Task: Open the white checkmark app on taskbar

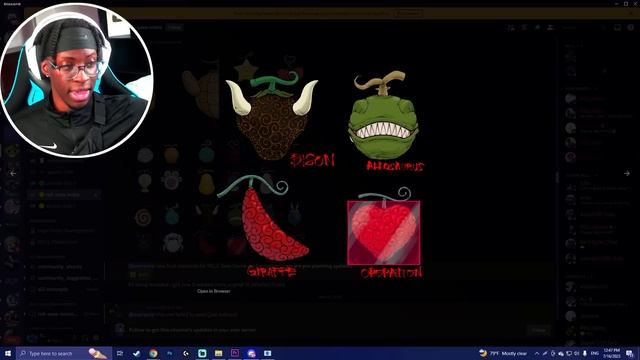Action: click(x=136, y=353)
